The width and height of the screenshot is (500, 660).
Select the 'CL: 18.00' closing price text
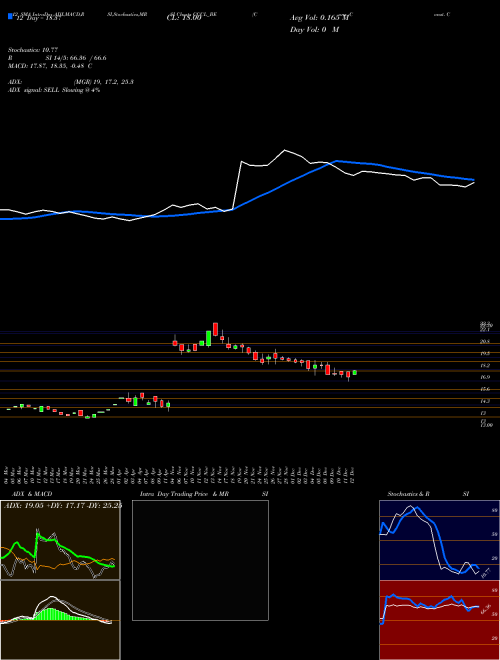[184, 19]
